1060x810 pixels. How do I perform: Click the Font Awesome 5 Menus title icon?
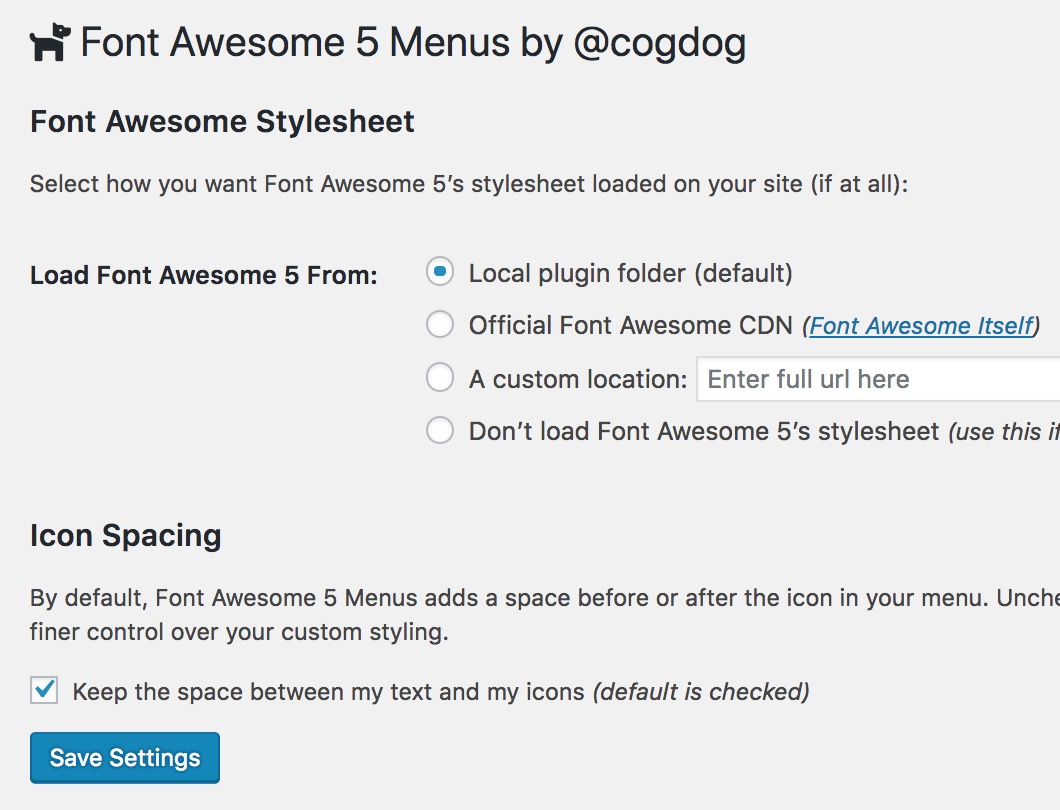[52, 40]
